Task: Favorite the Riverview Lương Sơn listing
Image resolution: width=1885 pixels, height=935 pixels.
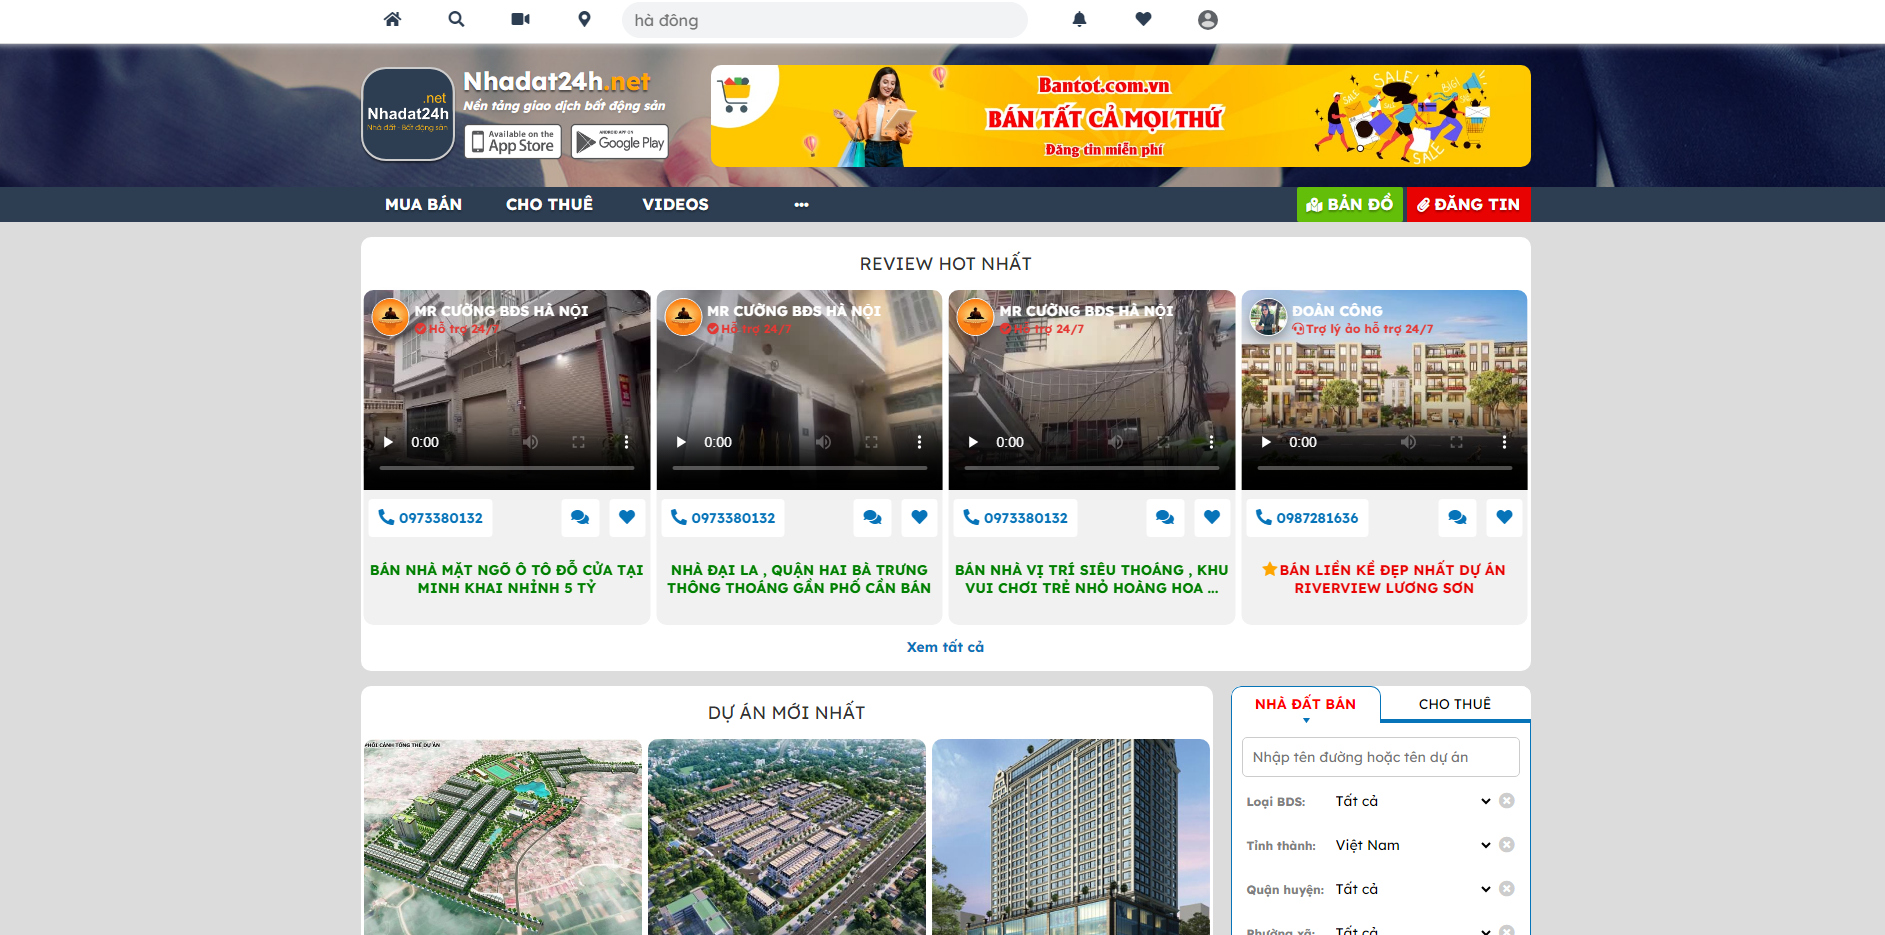Action: point(1504,517)
